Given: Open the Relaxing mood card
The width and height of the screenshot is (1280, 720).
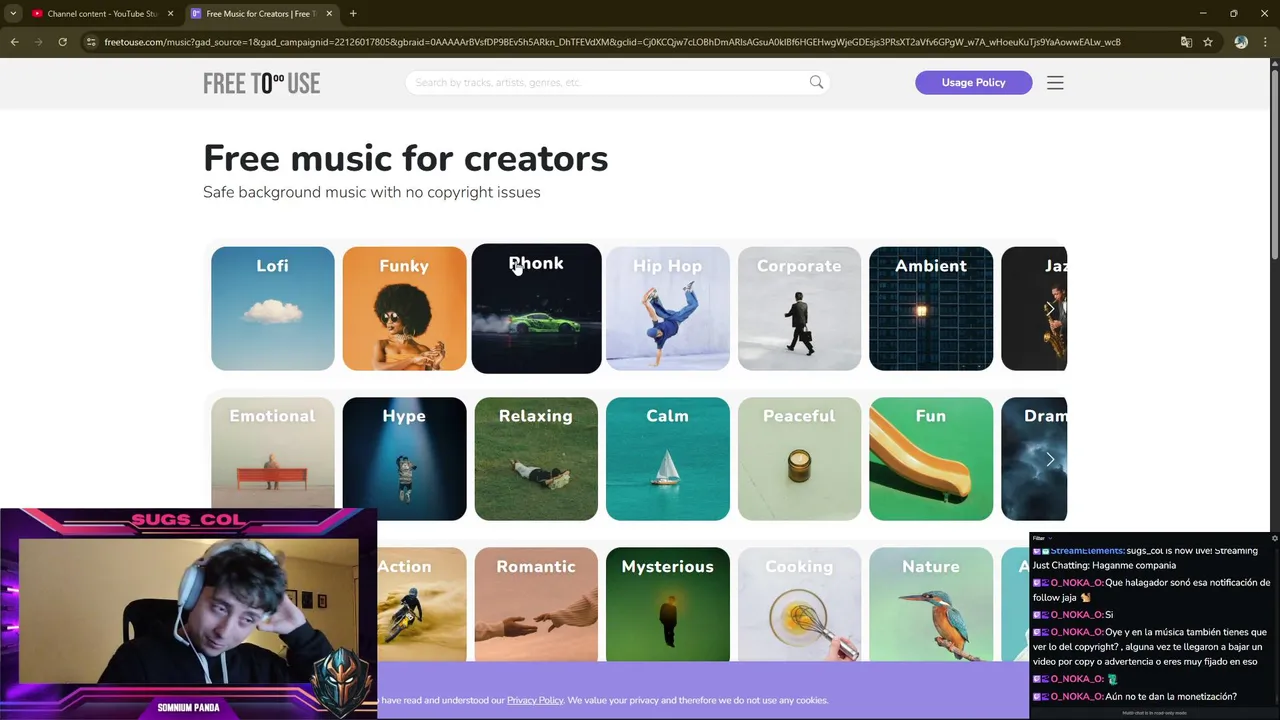Looking at the screenshot, I should pos(536,459).
